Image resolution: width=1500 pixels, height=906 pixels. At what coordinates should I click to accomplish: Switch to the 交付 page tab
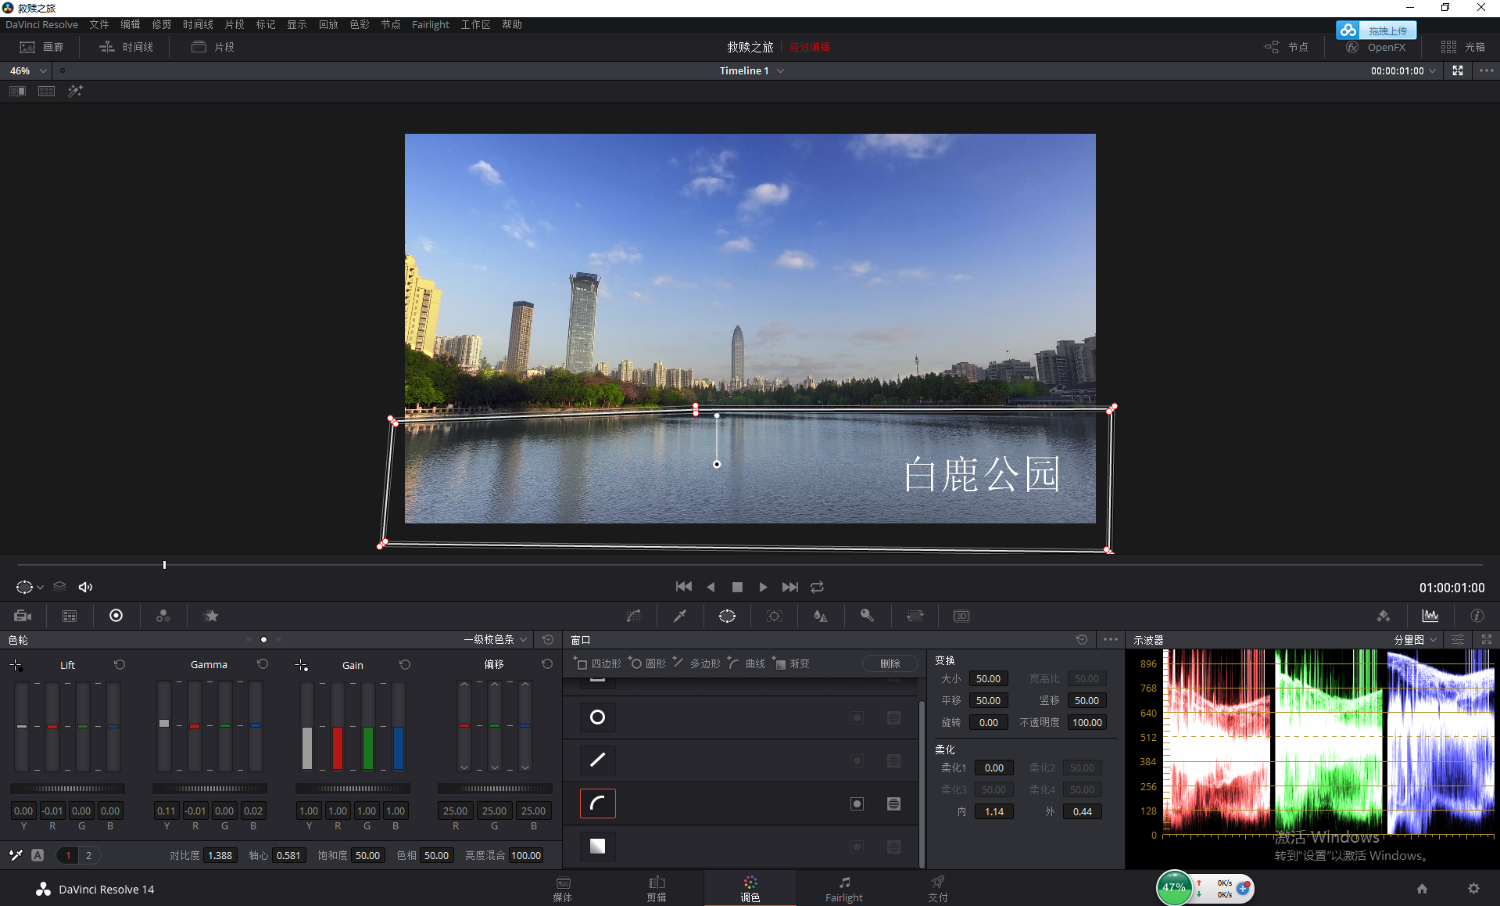[x=937, y=888]
